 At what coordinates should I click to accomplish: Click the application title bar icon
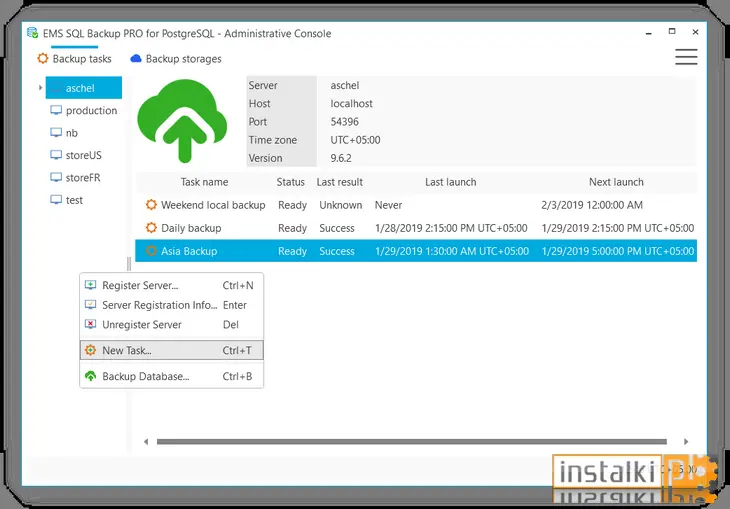click(x=32, y=33)
